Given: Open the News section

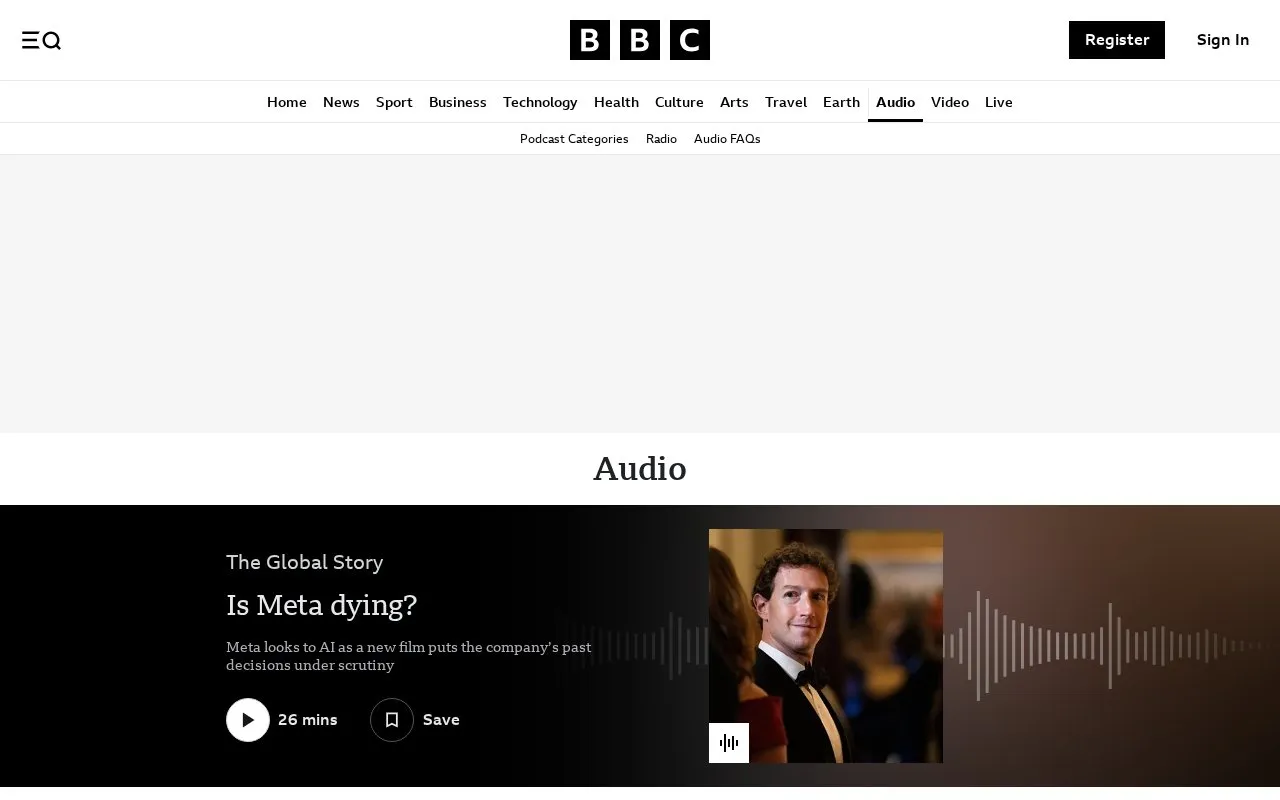Looking at the screenshot, I should (x=341, y=102).
